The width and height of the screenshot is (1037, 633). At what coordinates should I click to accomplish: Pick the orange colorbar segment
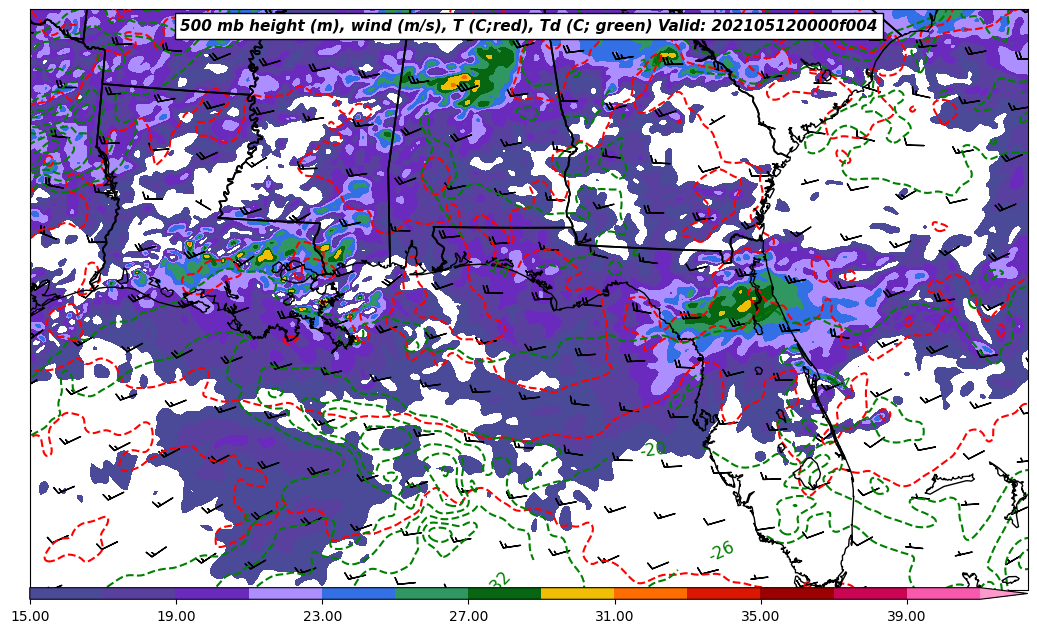pos(650,593)
